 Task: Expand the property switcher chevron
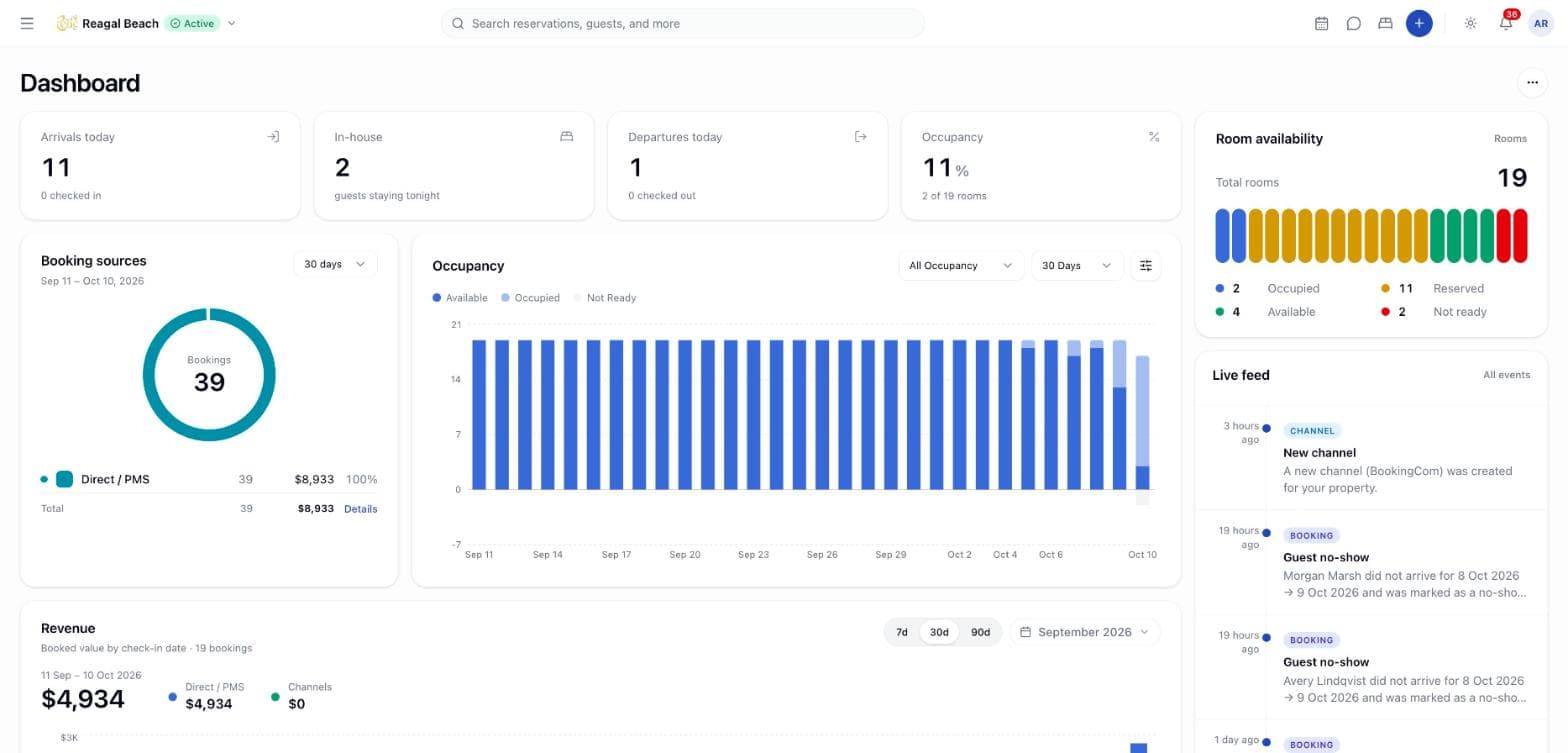coord(232,23)
